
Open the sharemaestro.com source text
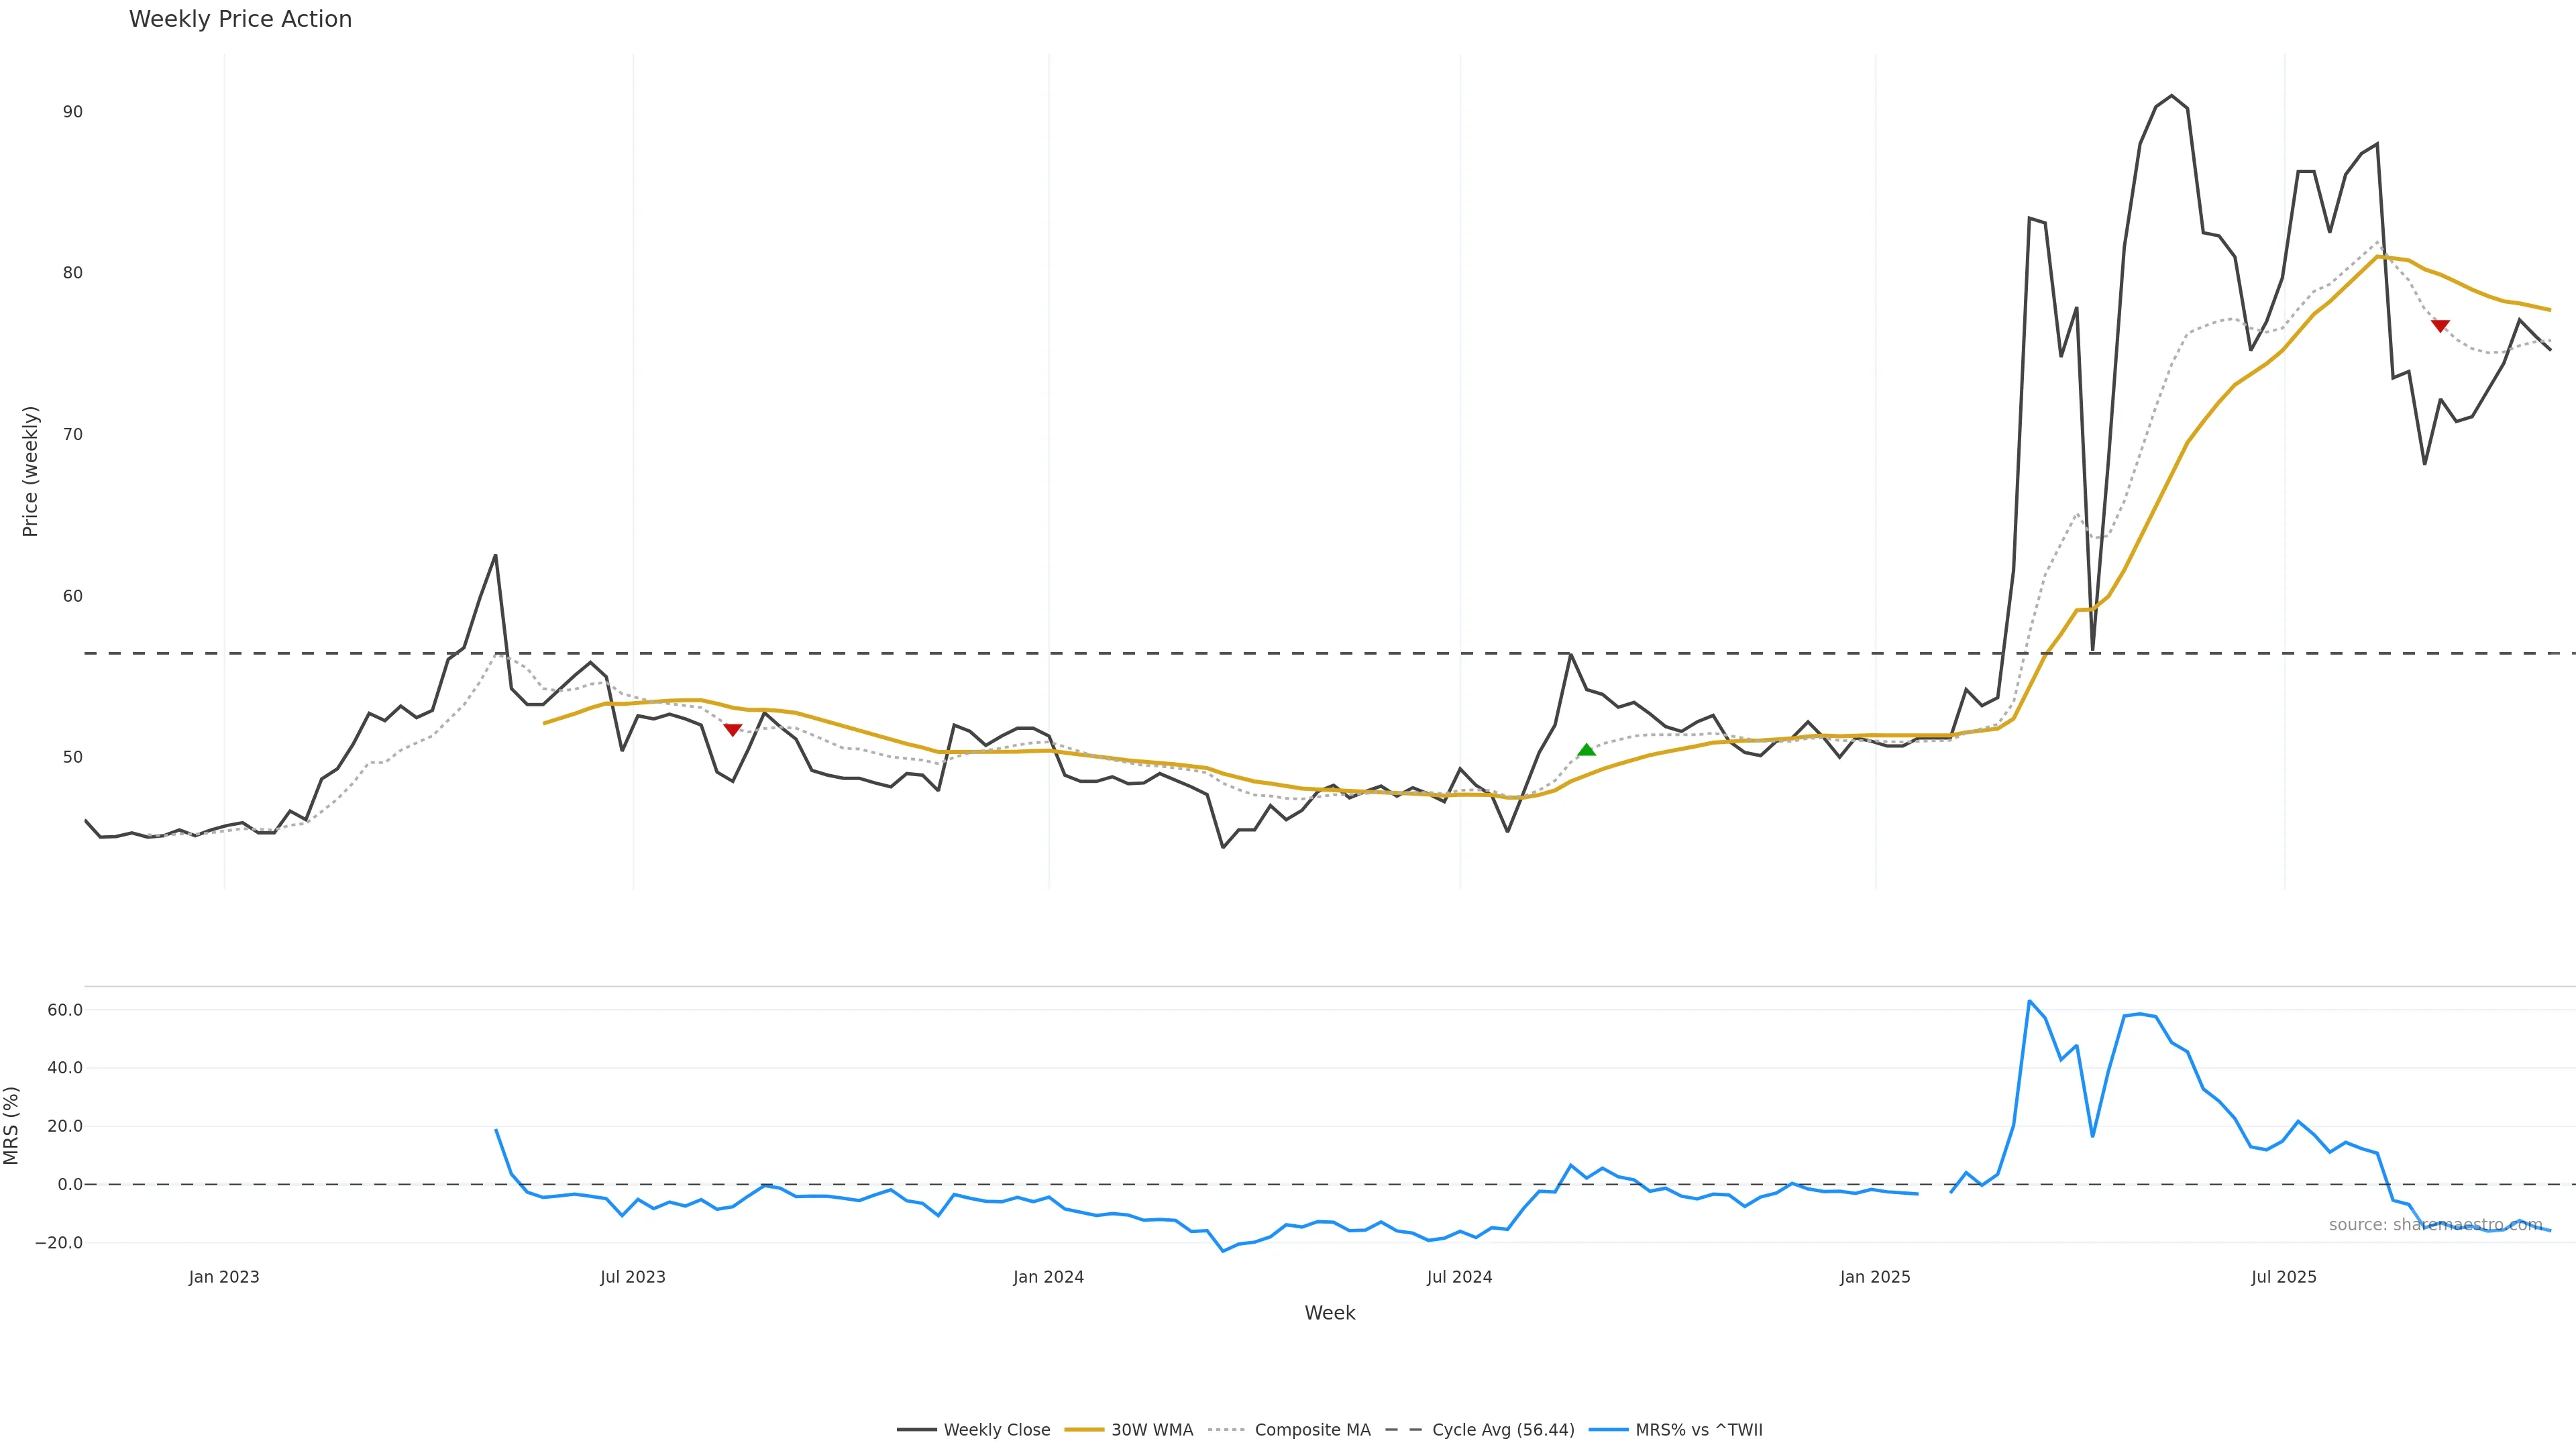pyautogui.click(x=2435, y=1225)
